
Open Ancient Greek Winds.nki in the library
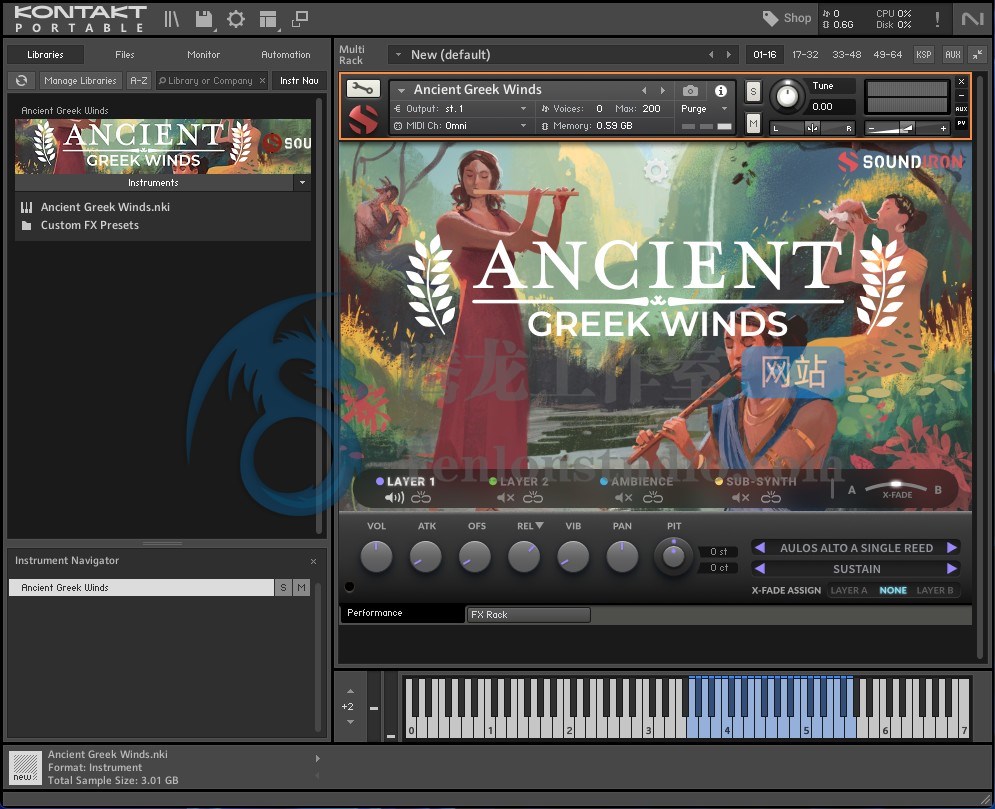105,207
